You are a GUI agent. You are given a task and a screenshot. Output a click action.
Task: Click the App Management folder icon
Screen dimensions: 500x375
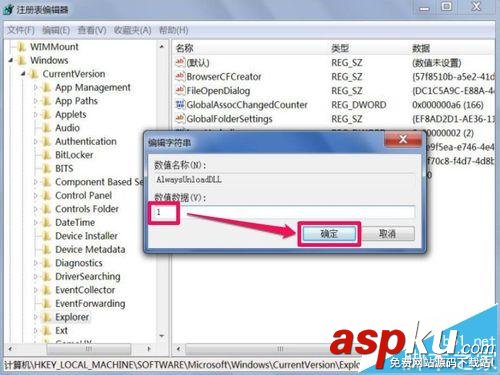pyautogui.click(x=47, y=88)
